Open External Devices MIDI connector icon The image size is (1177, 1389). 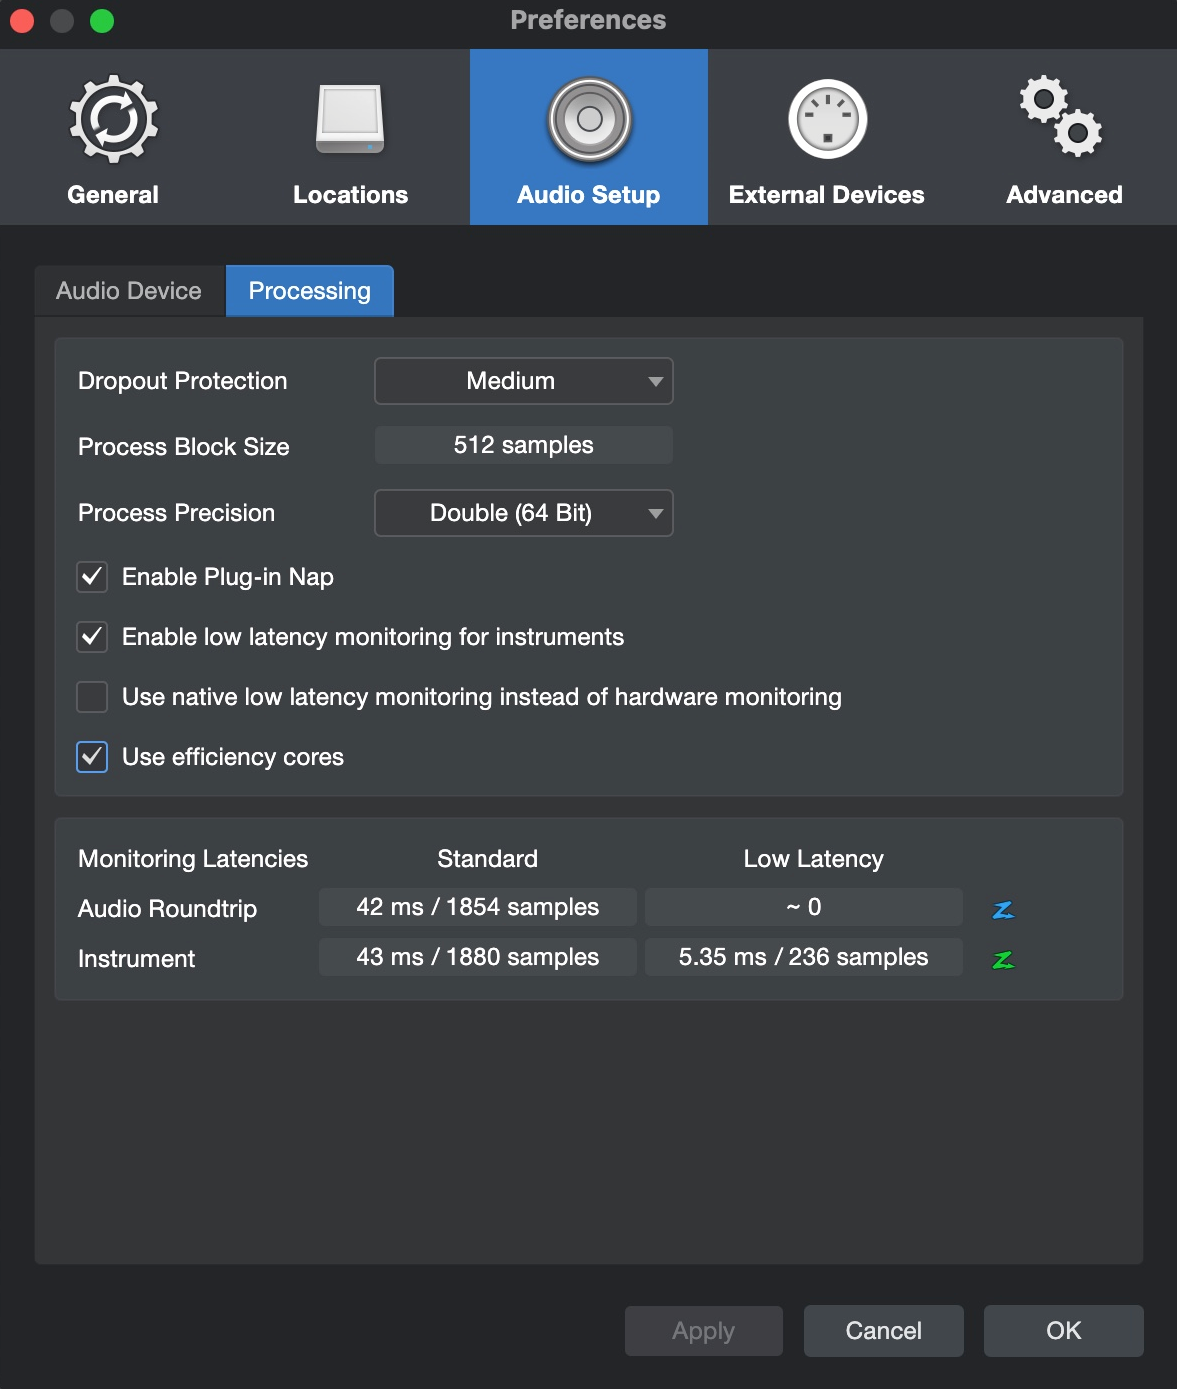coord(827,120)
